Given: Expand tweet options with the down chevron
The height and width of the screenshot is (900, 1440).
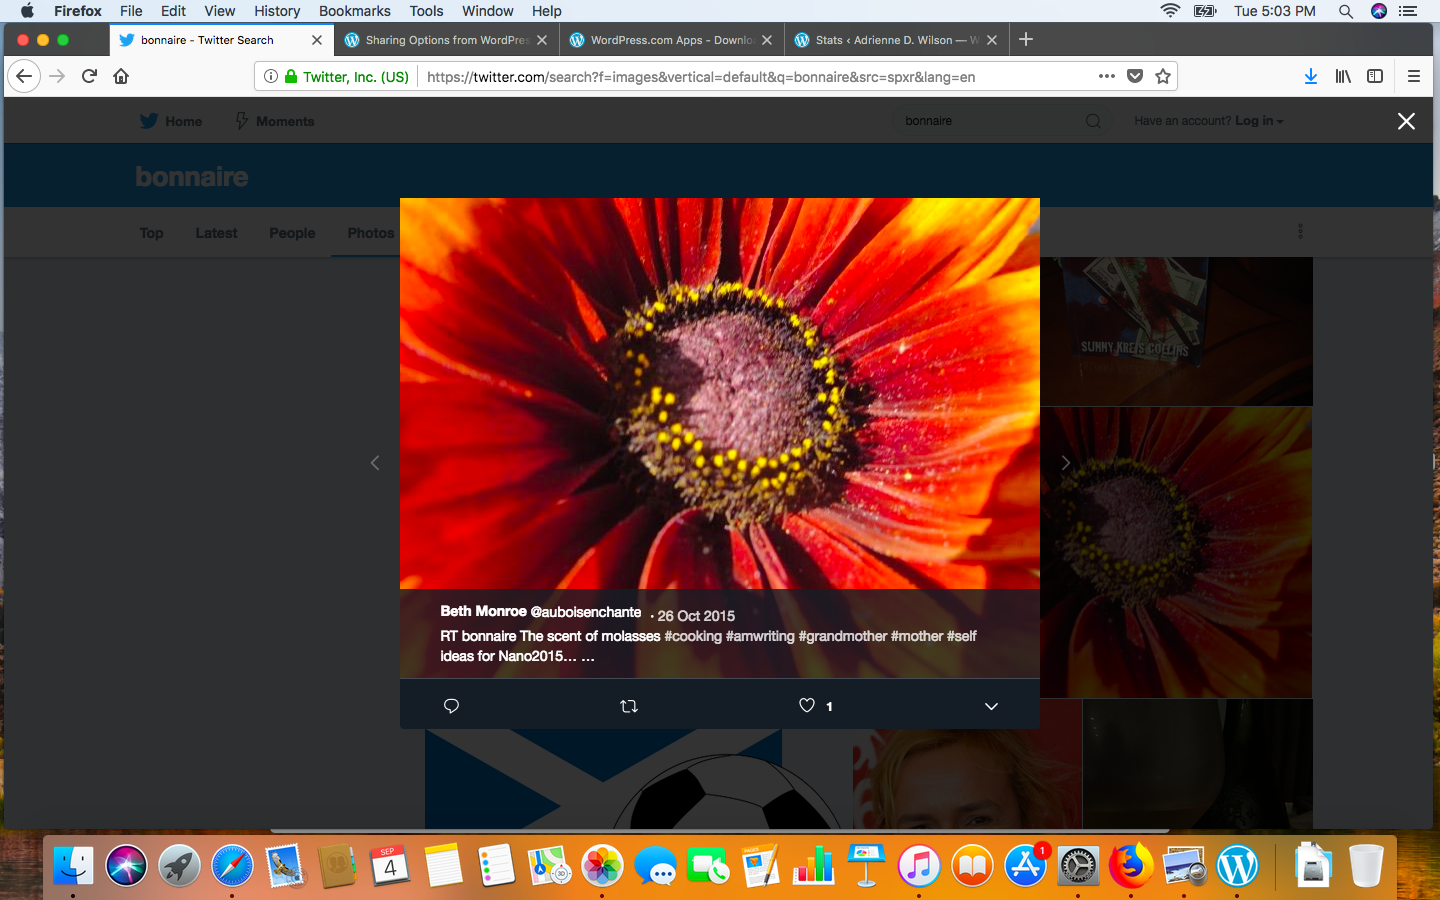Looking at the screenshot, I should coord(991,706).
